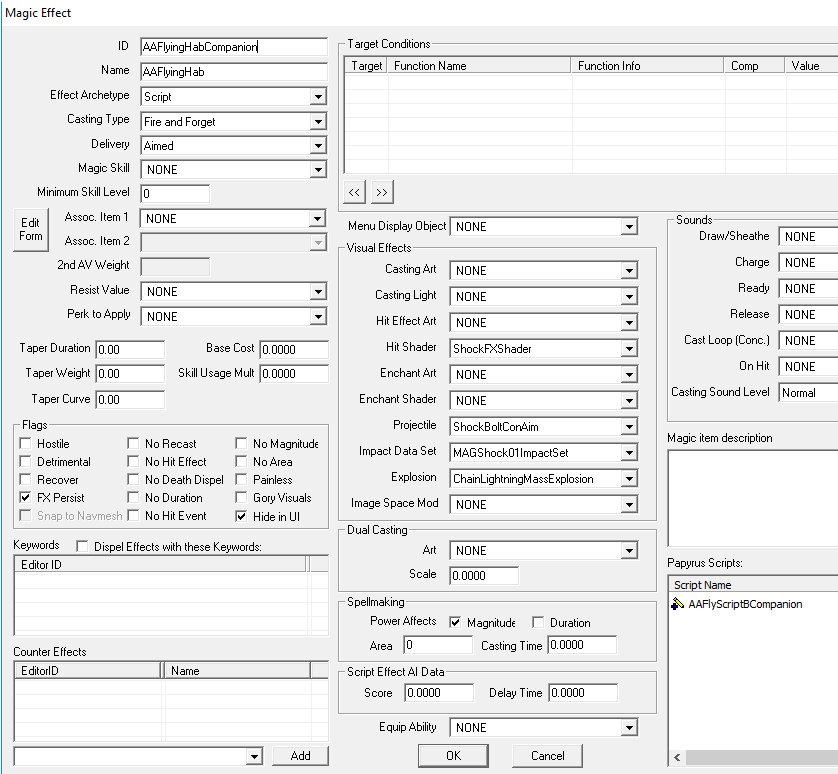Uncheck Power Affects Magnitude

click(x=455, y=622)
